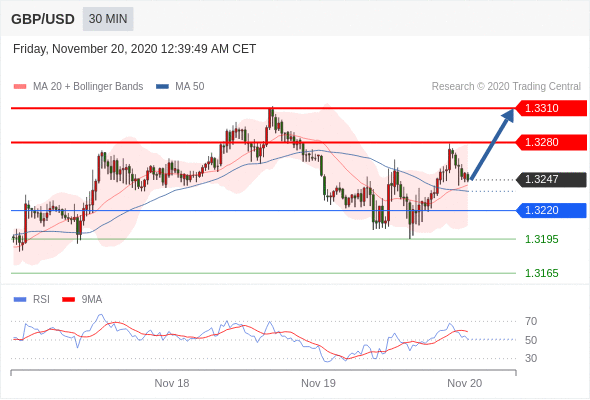Click the 1.3247 current price tag
The width and height of the screenshot is (590, 400).
pos(551,179)
